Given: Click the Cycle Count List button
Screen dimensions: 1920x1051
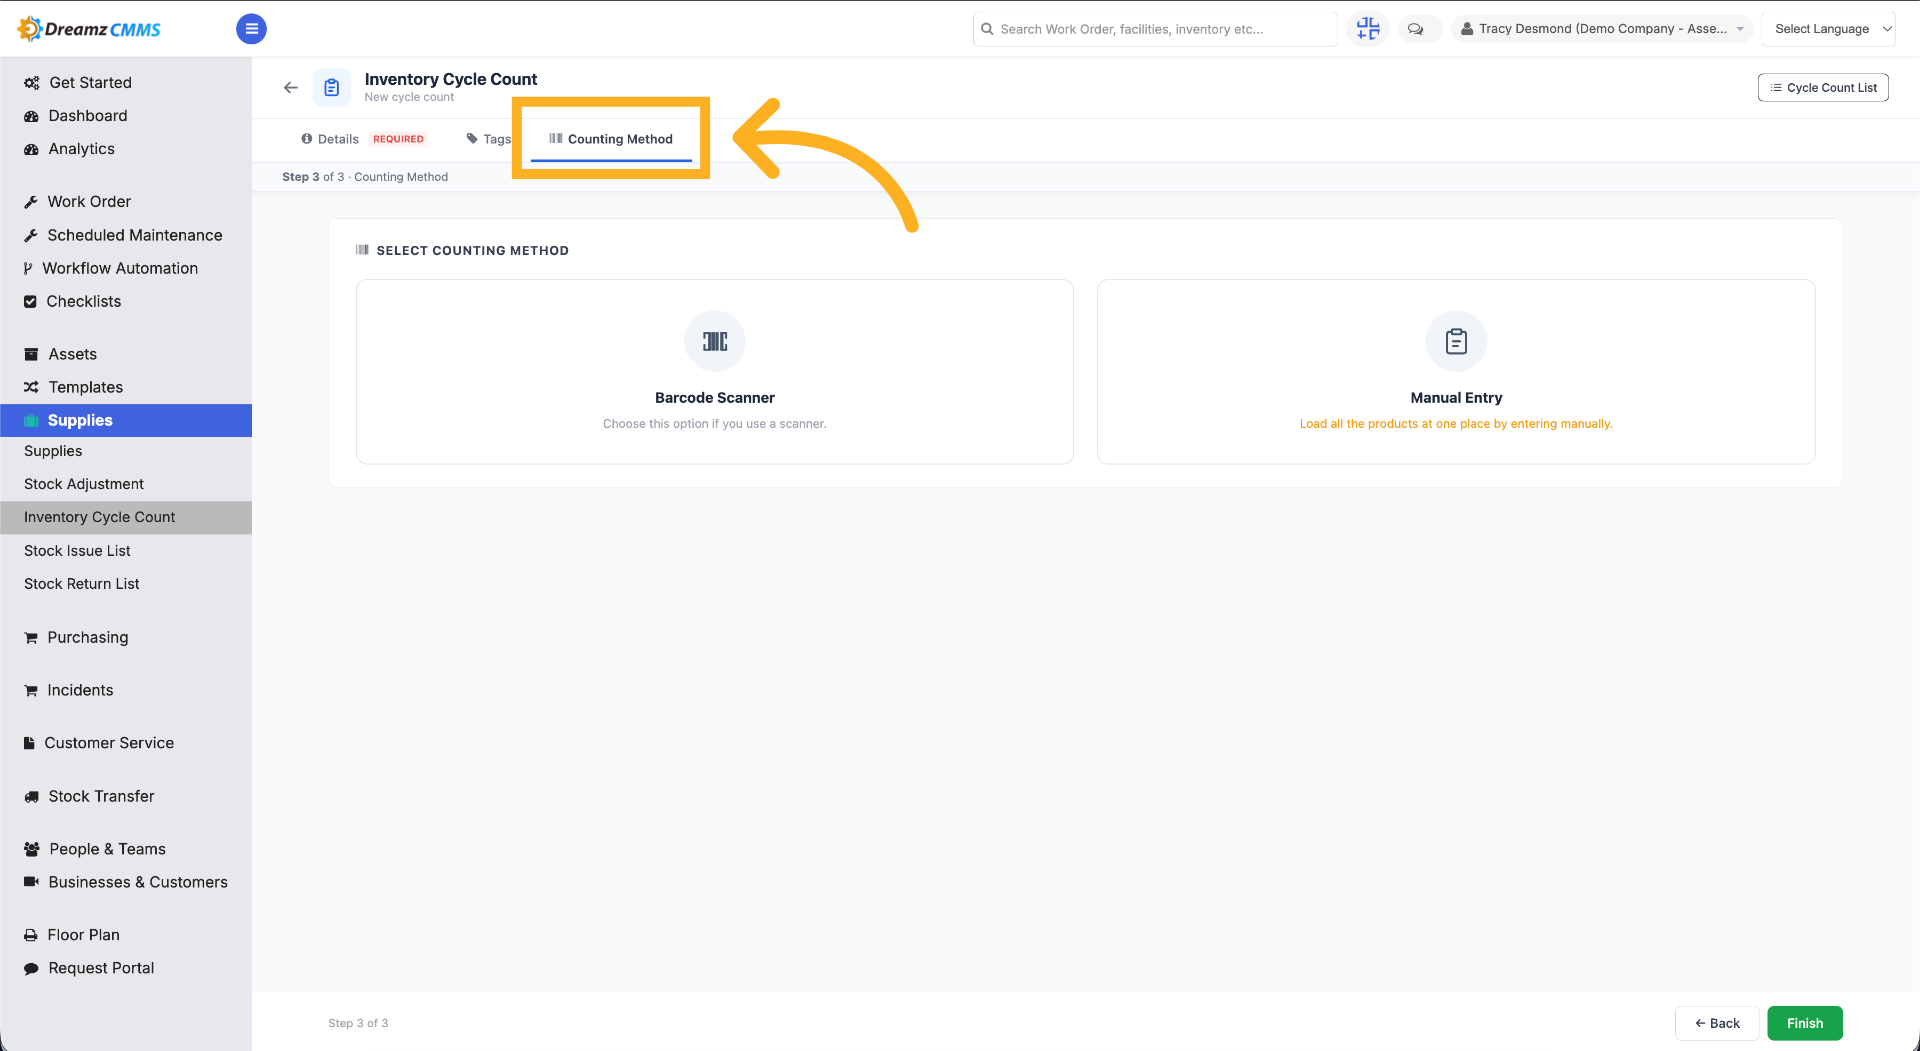Looking at the screenshot, I should coord(1823,88).
